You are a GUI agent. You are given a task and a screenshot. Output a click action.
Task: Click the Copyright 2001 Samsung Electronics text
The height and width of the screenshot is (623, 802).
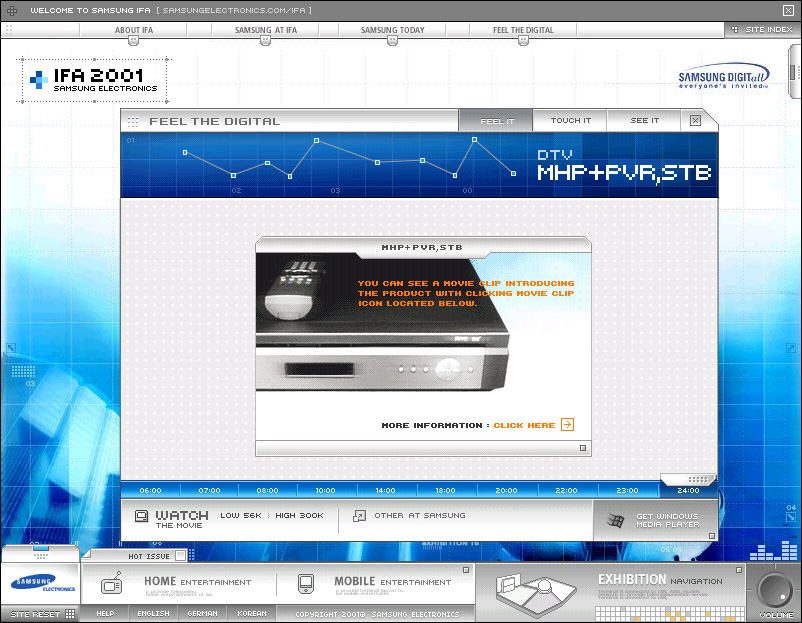377,614
